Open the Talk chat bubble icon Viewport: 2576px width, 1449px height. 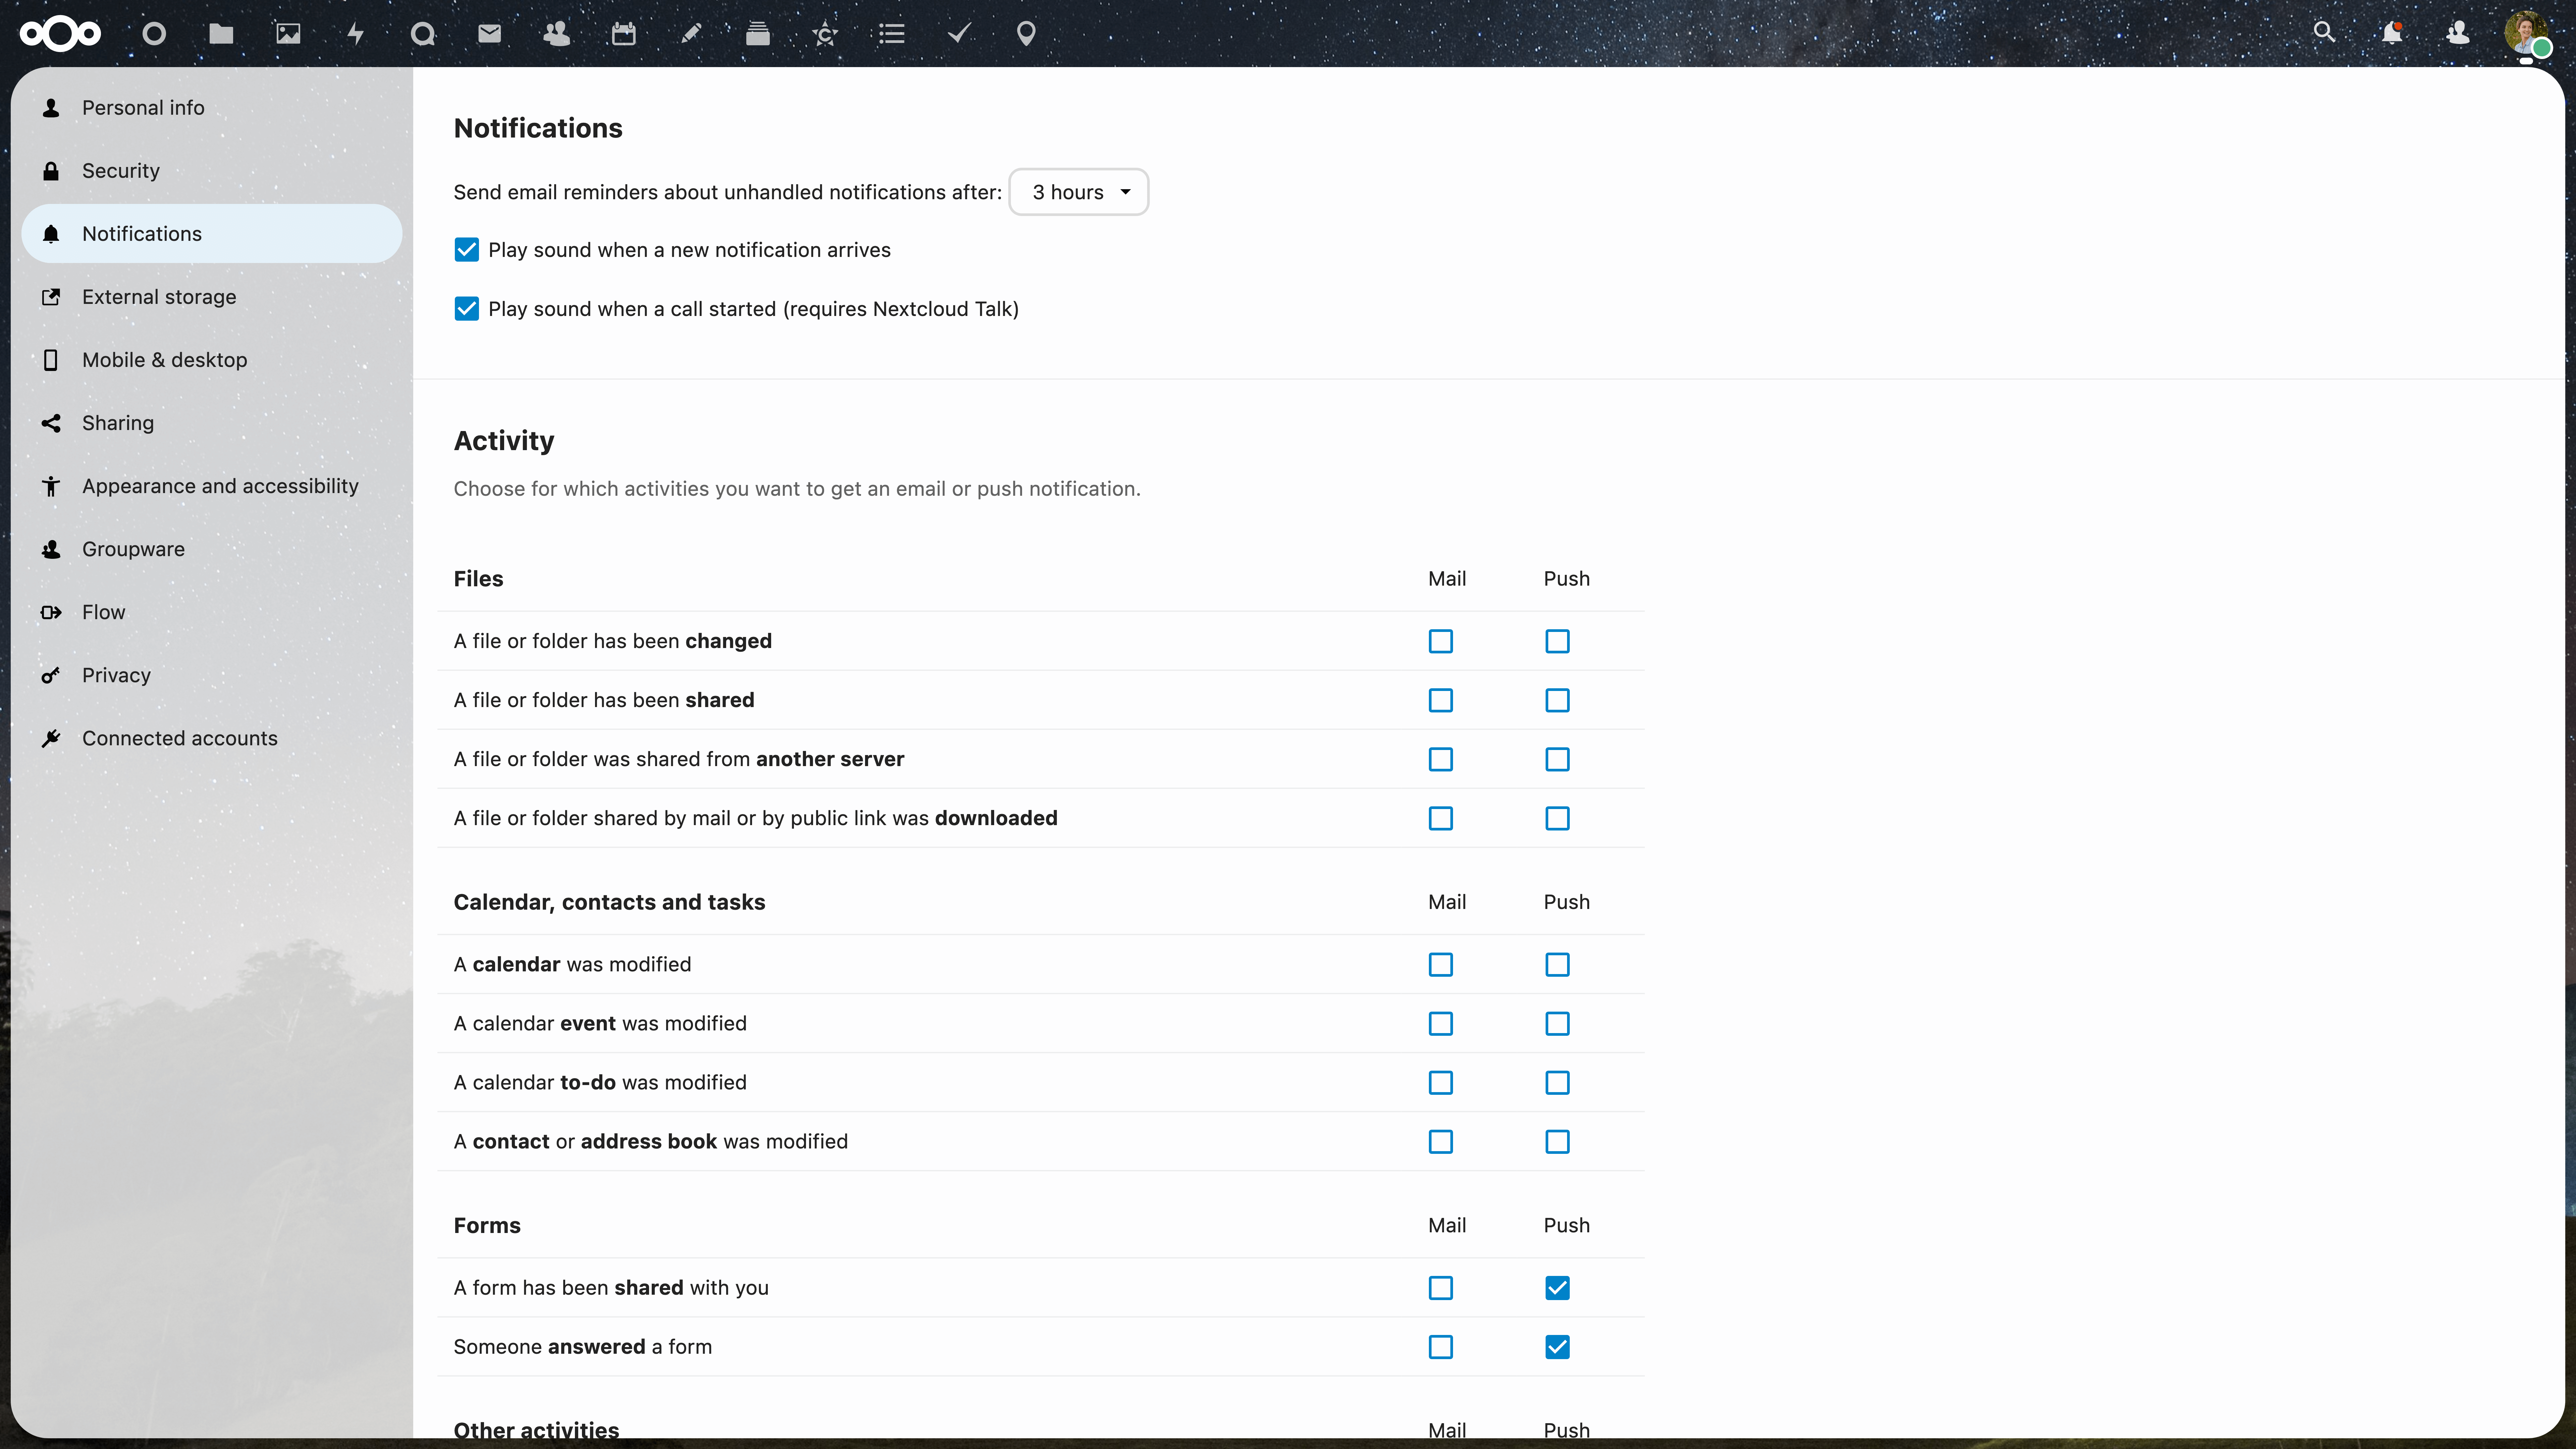[423, 34]
